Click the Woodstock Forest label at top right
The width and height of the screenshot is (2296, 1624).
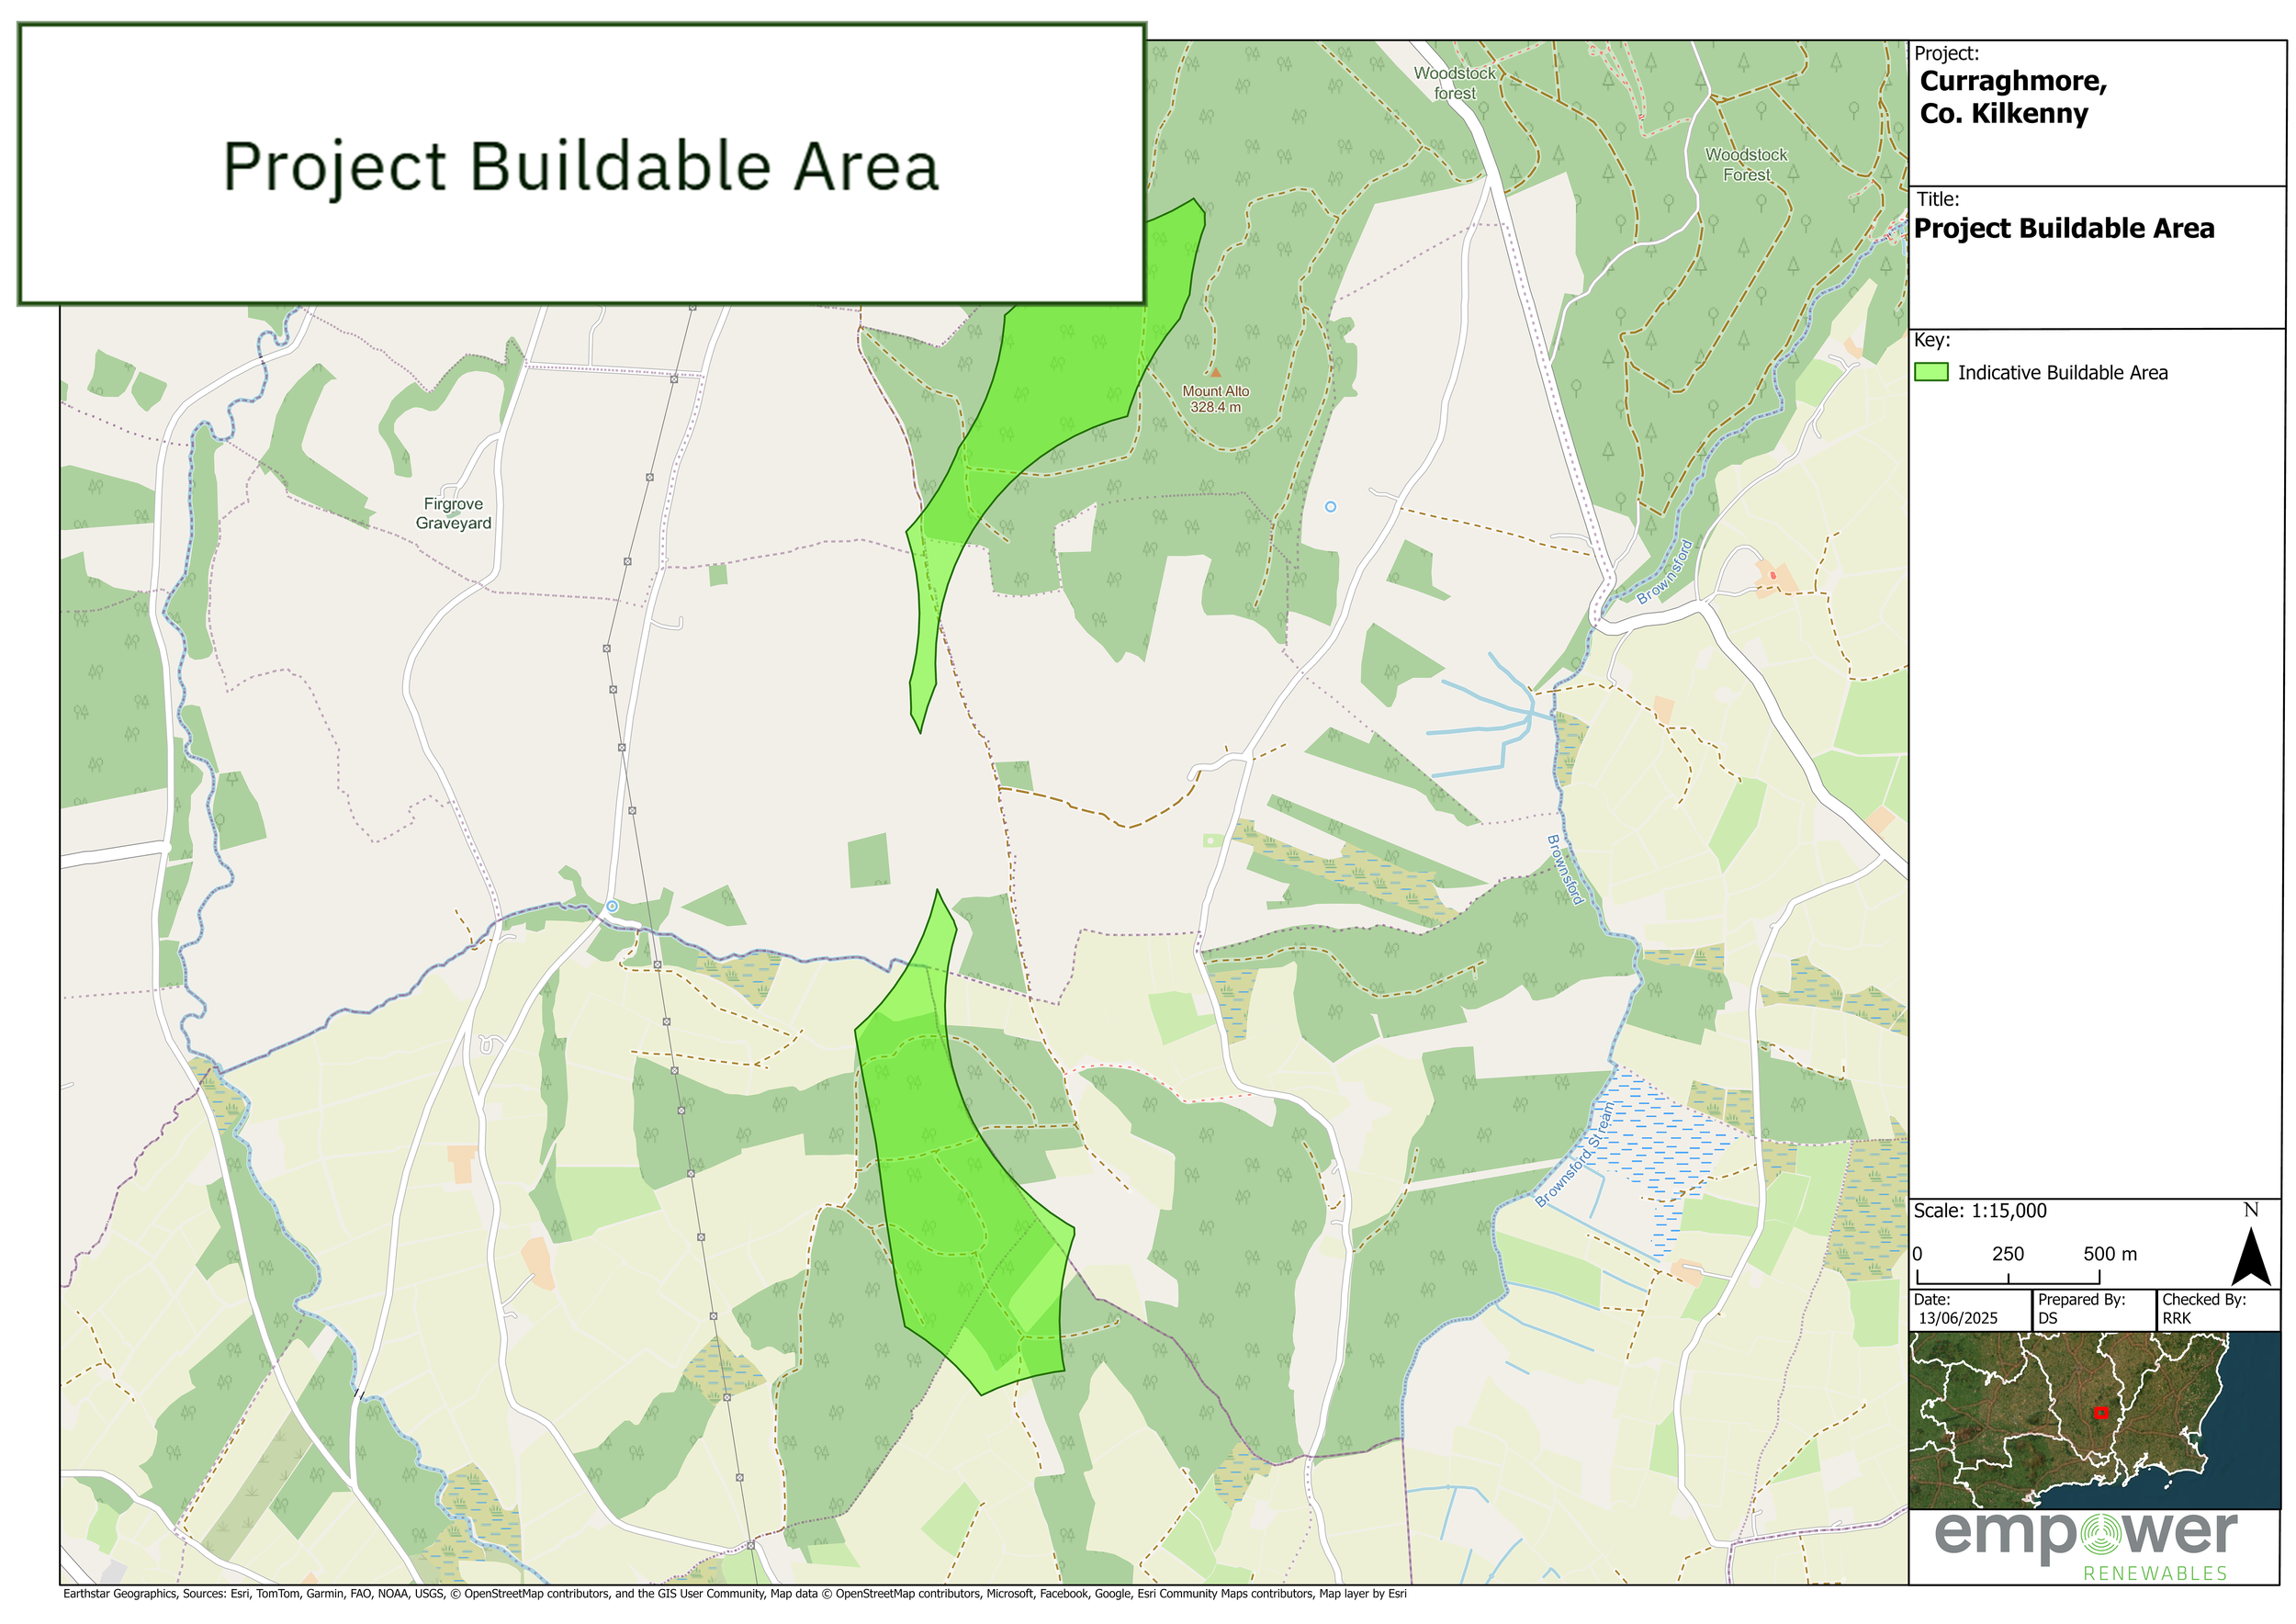(1746, 164)
